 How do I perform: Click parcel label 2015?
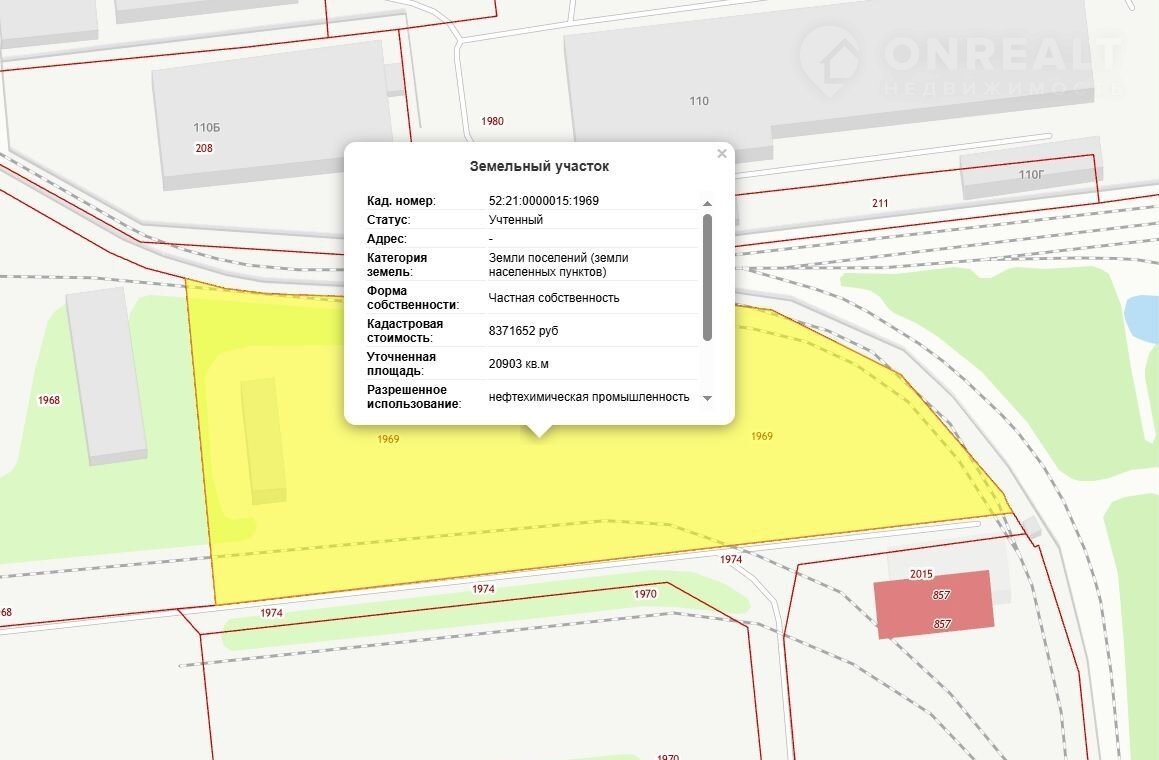(921, 574)
